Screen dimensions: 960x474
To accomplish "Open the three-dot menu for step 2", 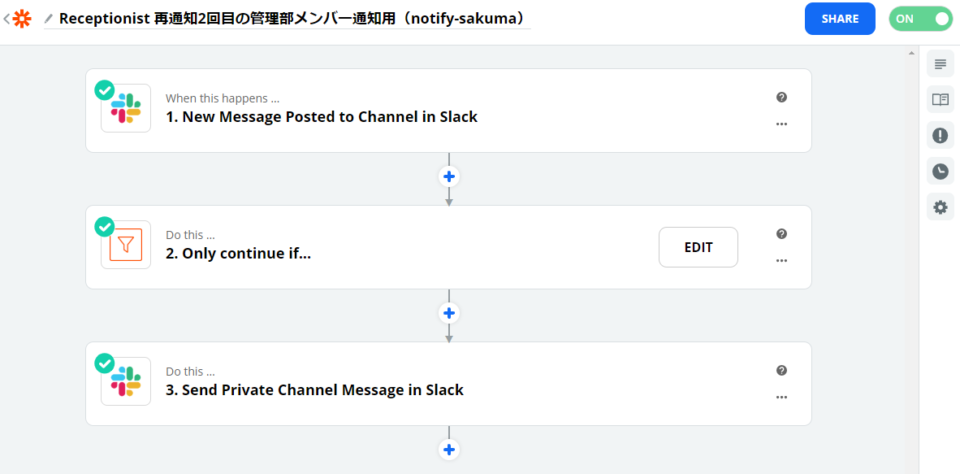I will pyautogui.click(x=781, y=260).
